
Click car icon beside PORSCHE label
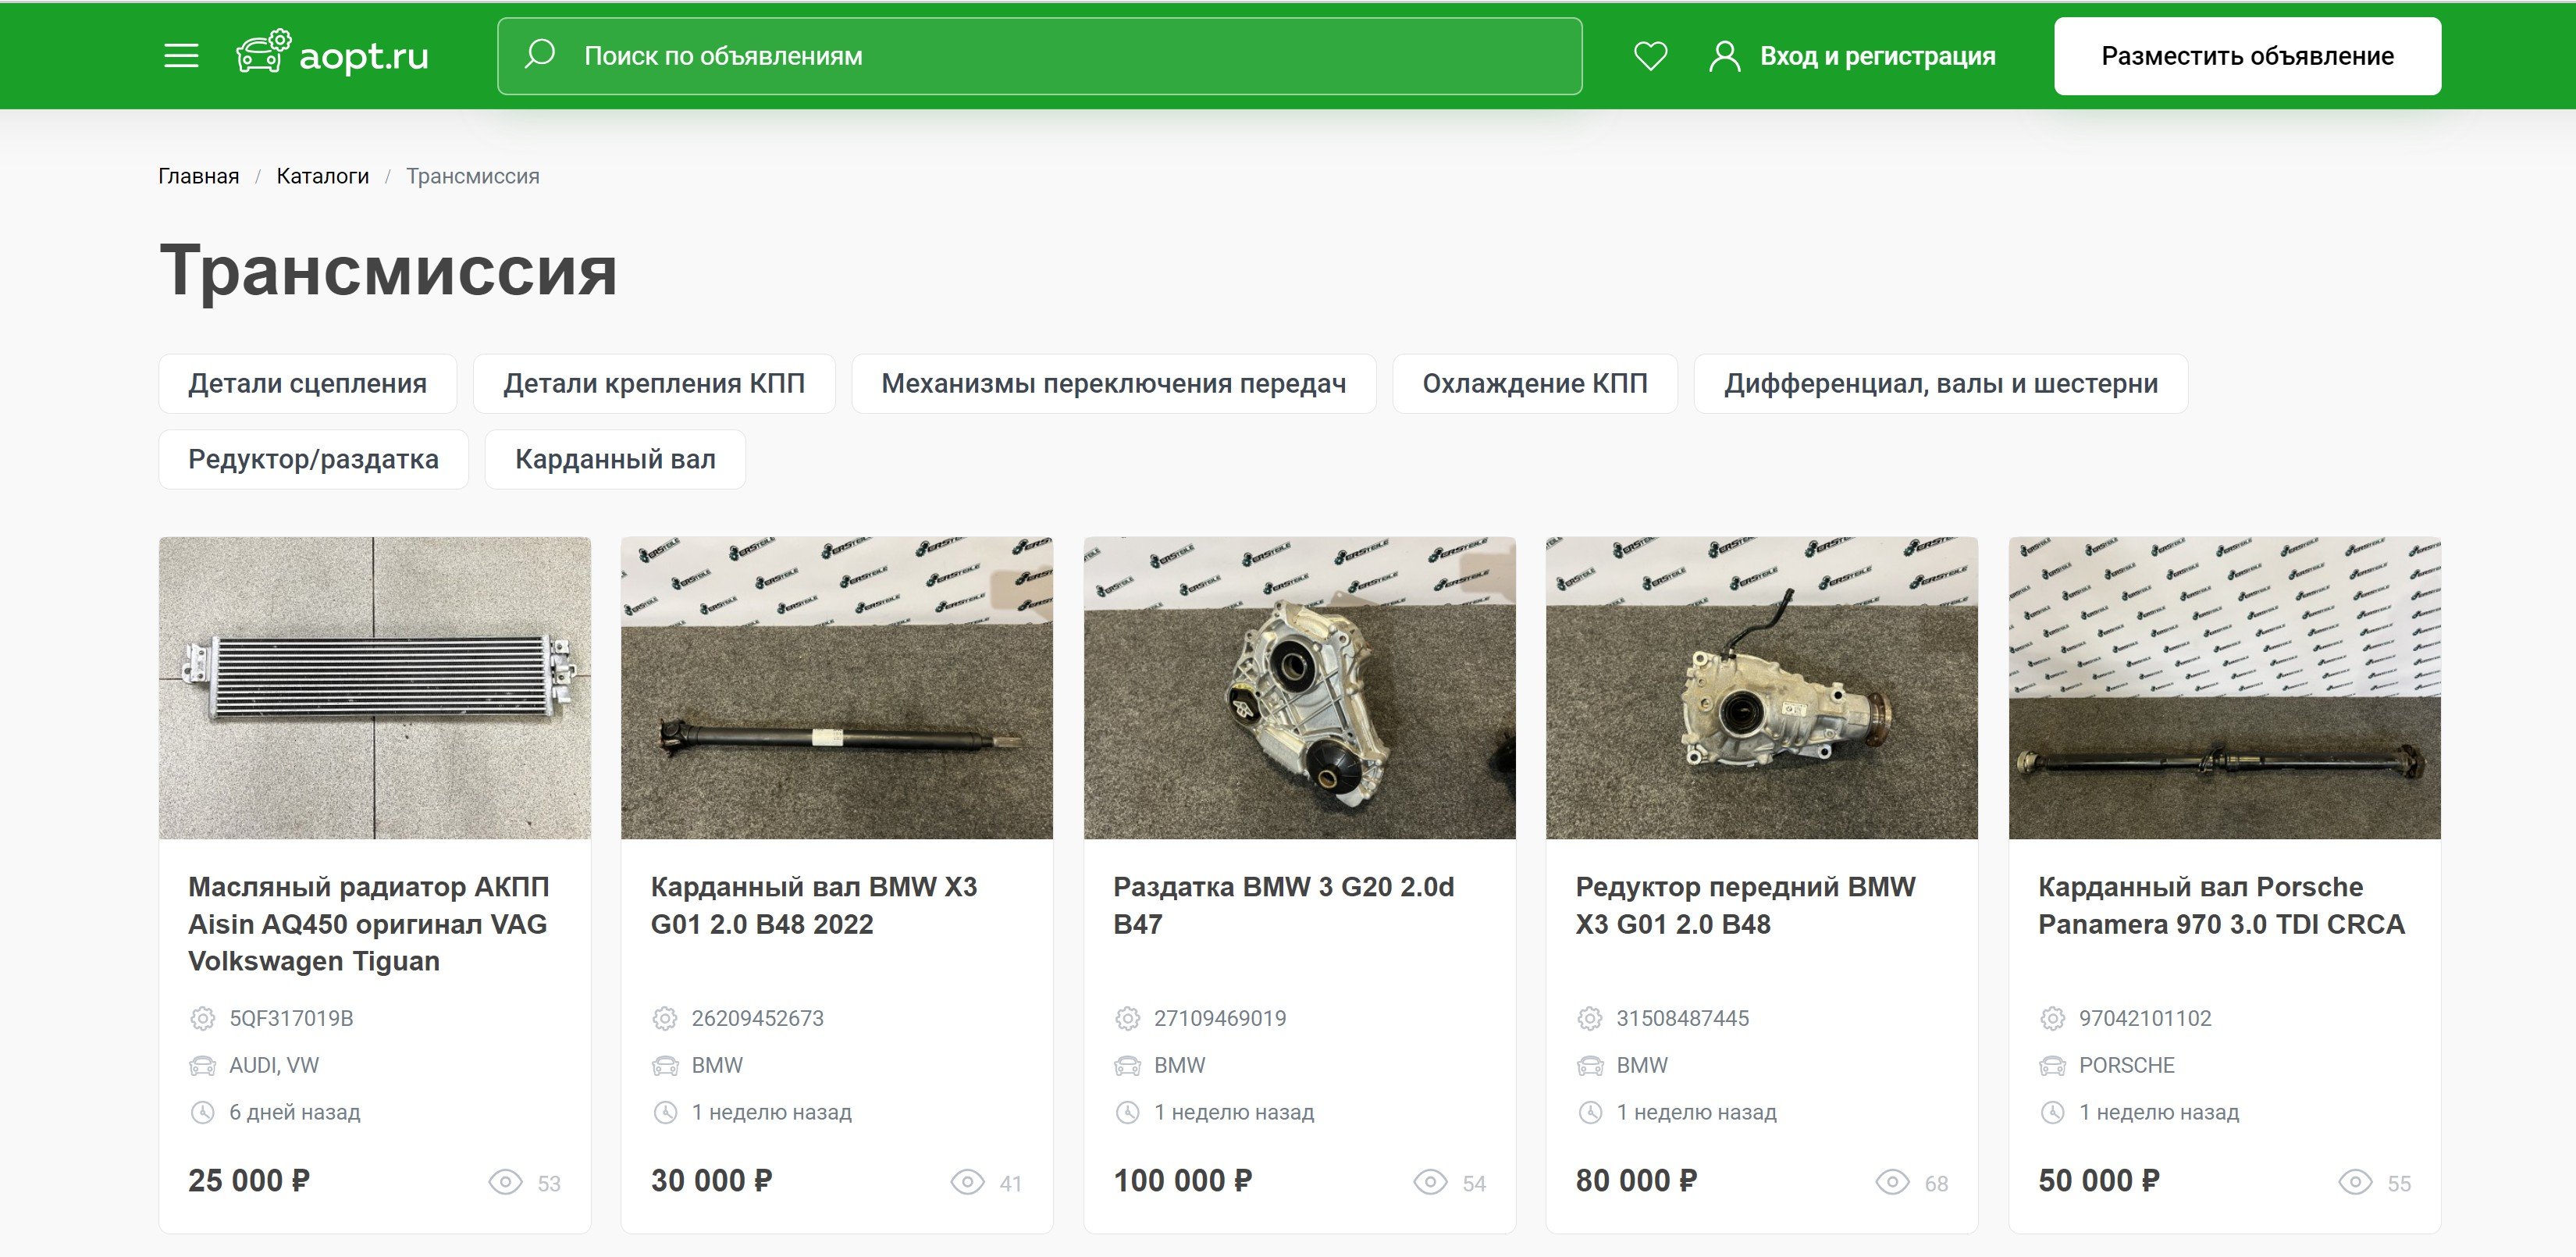tap(2052, 1065)
